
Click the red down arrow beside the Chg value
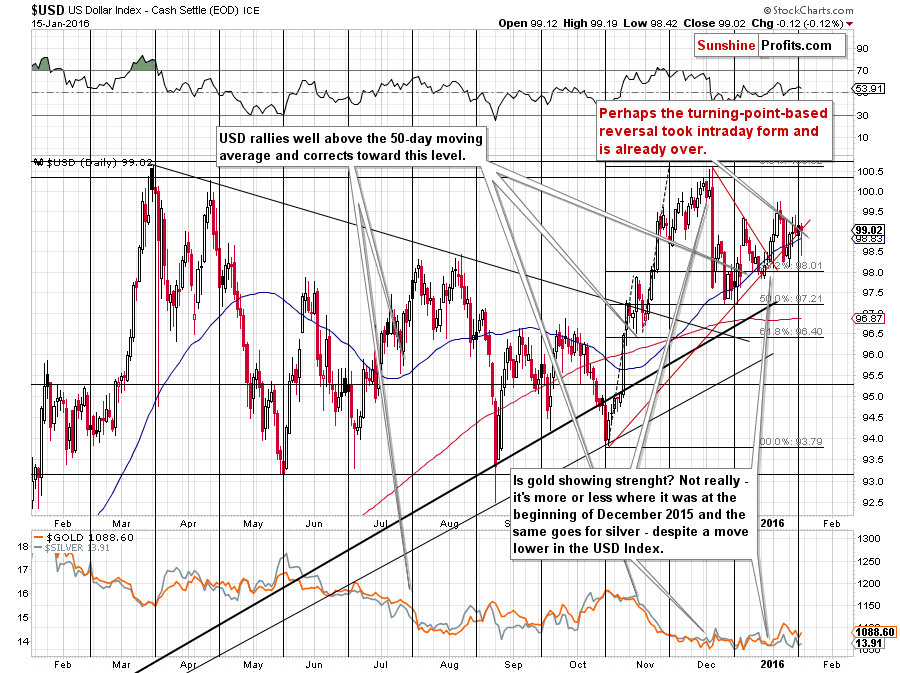pyautogui.click(x=849, y=24)
